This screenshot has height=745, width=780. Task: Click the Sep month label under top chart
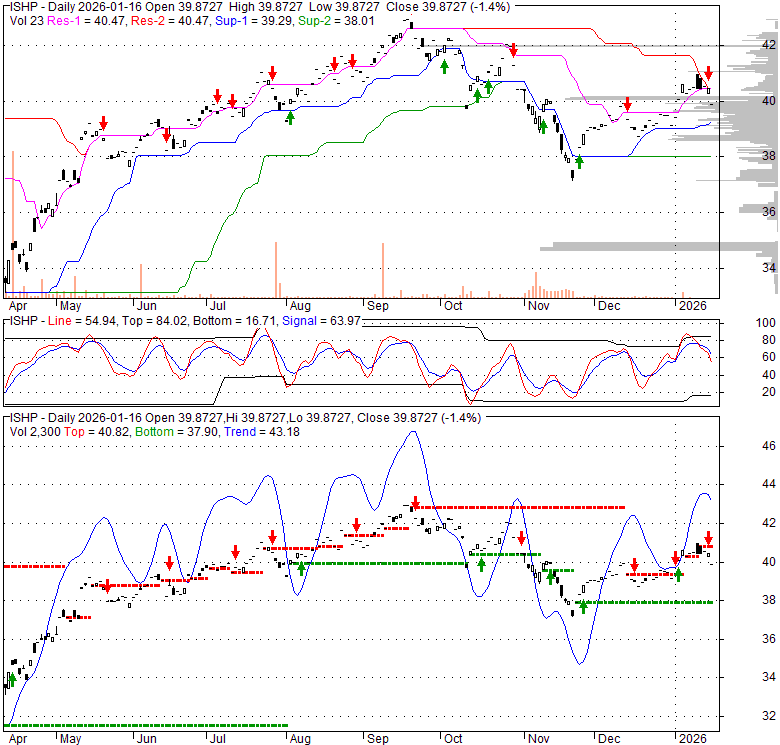coord(377,304)
